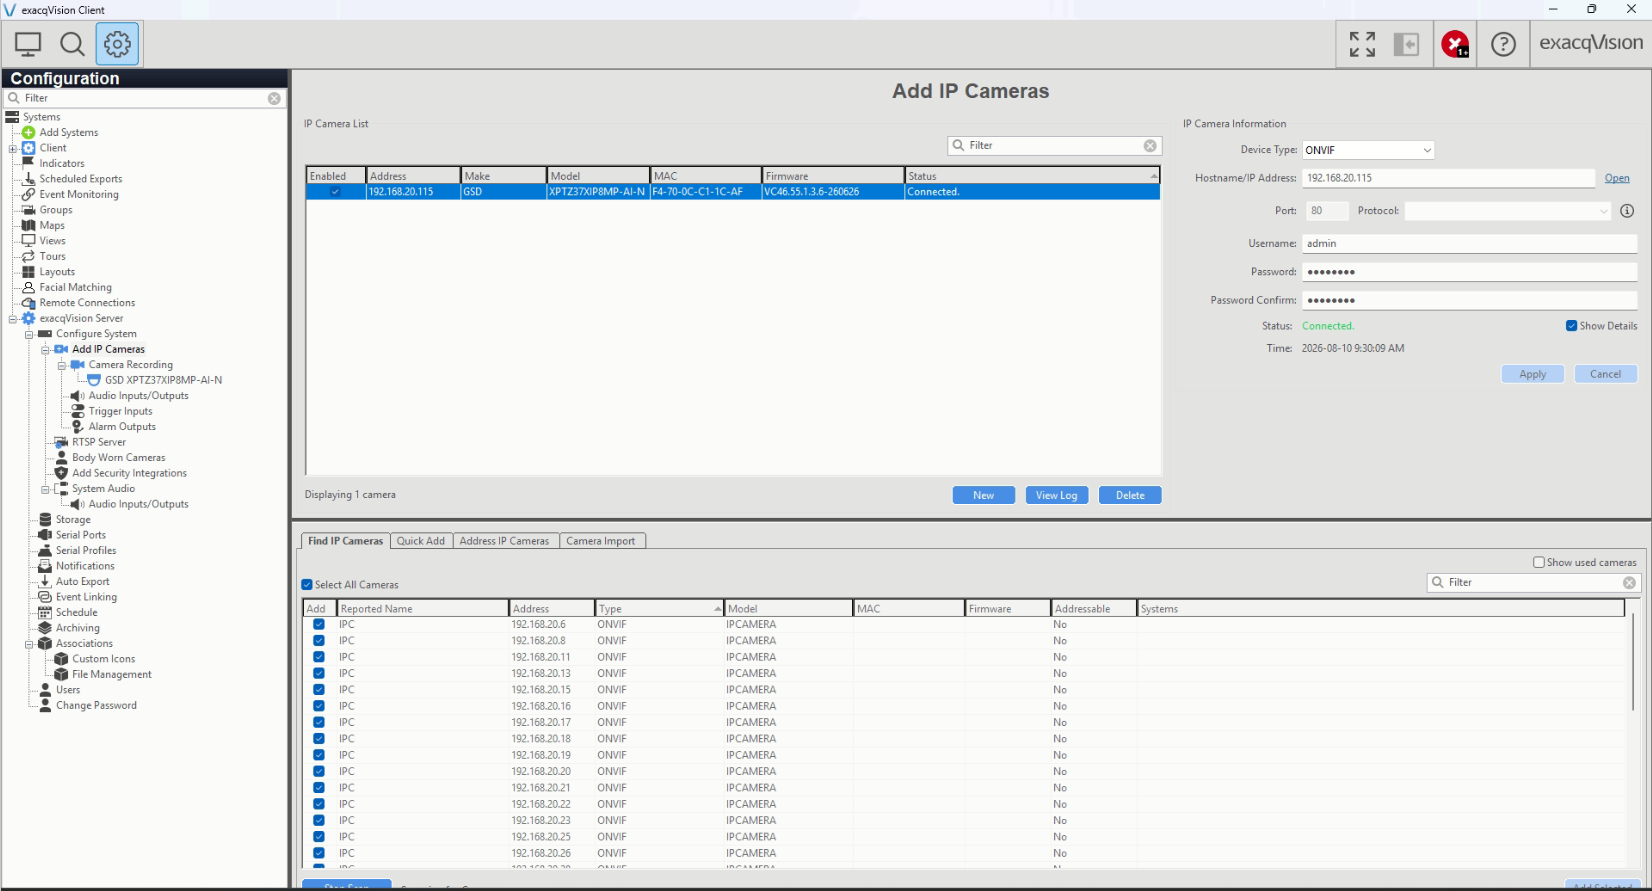1652x891 pixels.
Task: Open Event Linking item
Action: click(x=86, y=597)
